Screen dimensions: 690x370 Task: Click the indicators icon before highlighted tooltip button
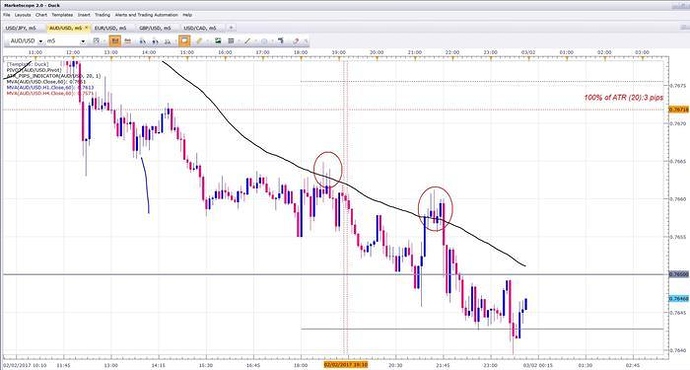[167, 41]
